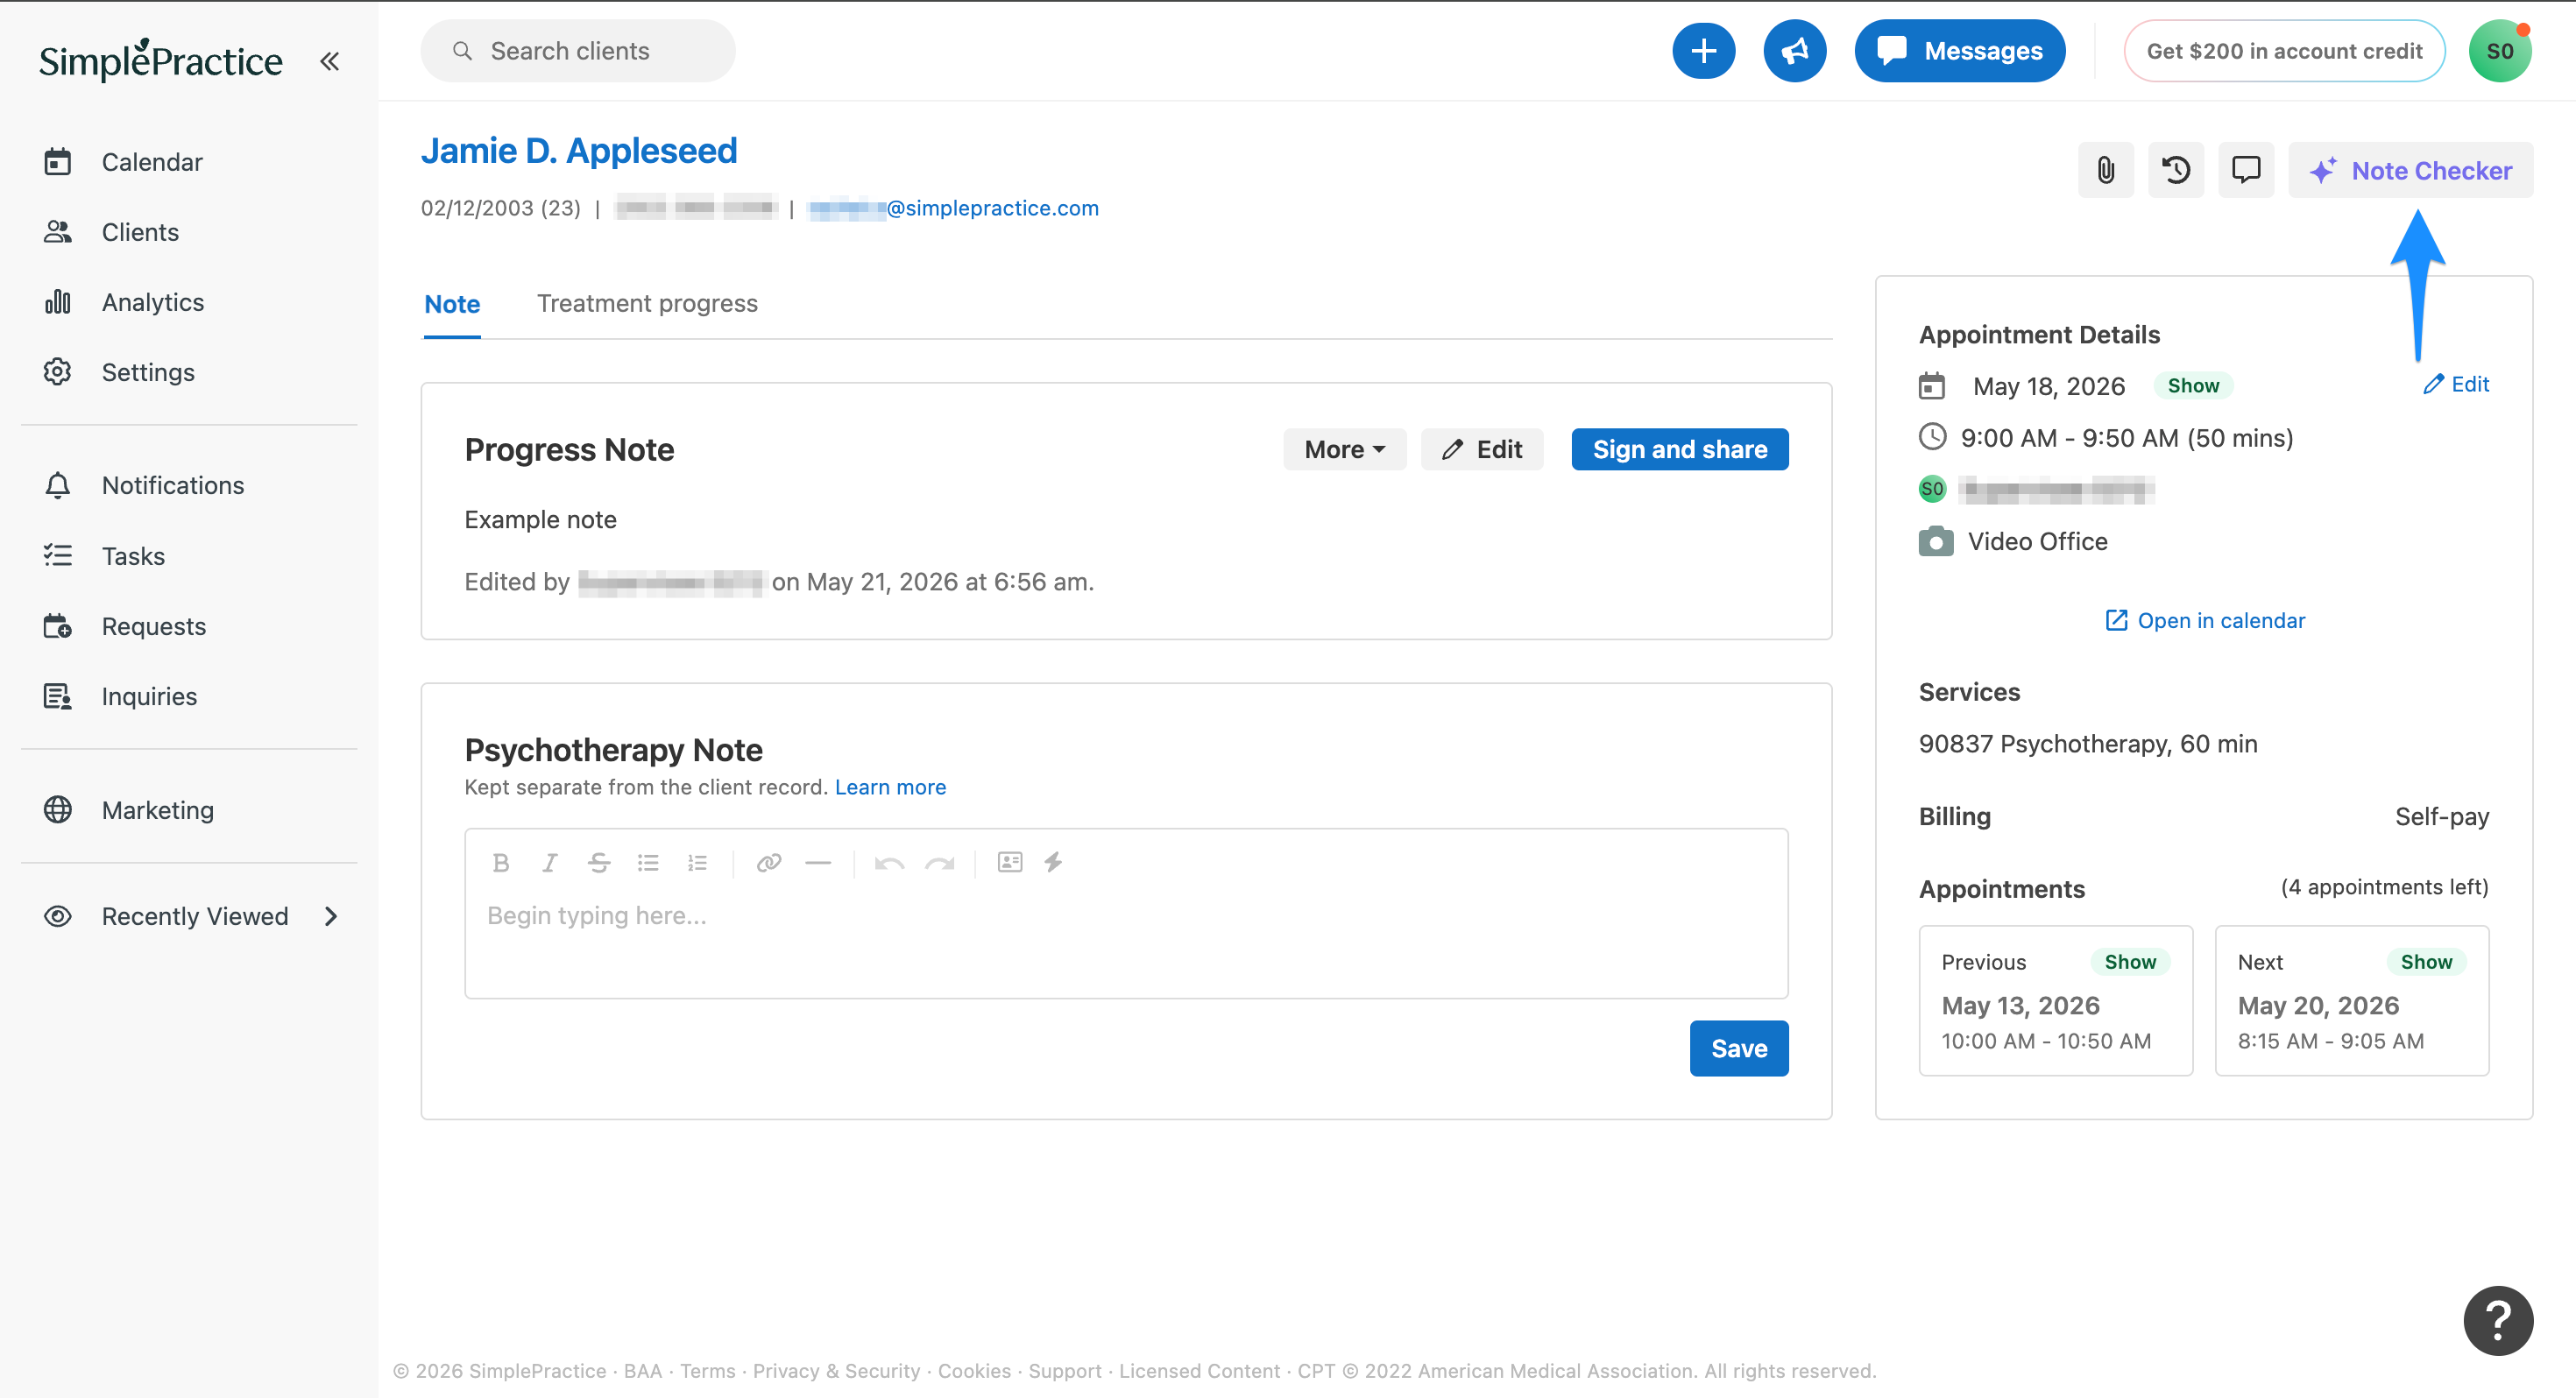The width and height of the screenshot is (2576, 1398).
Task: Save the Psychotherapy Note
Action: click(1738, 1047)
